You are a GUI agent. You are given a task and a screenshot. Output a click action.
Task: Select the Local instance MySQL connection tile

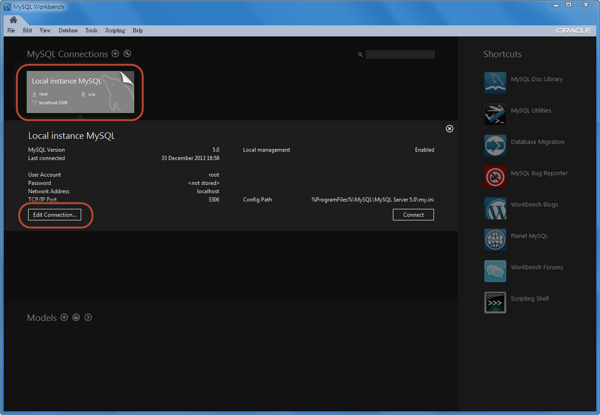click(x=81, y=91)
